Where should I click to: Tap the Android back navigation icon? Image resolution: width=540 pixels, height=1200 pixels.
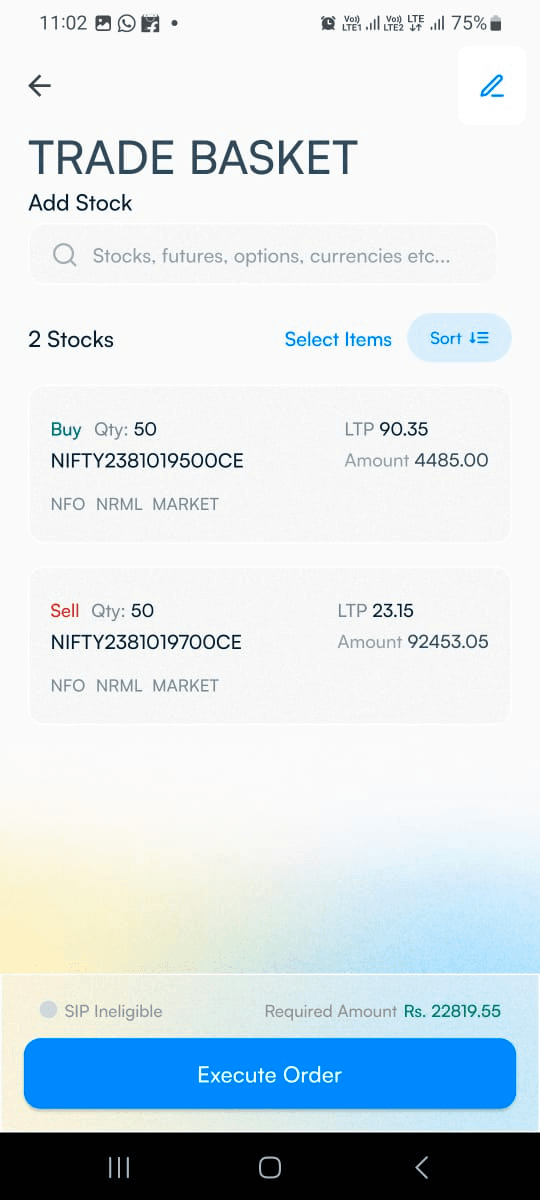421,1167
